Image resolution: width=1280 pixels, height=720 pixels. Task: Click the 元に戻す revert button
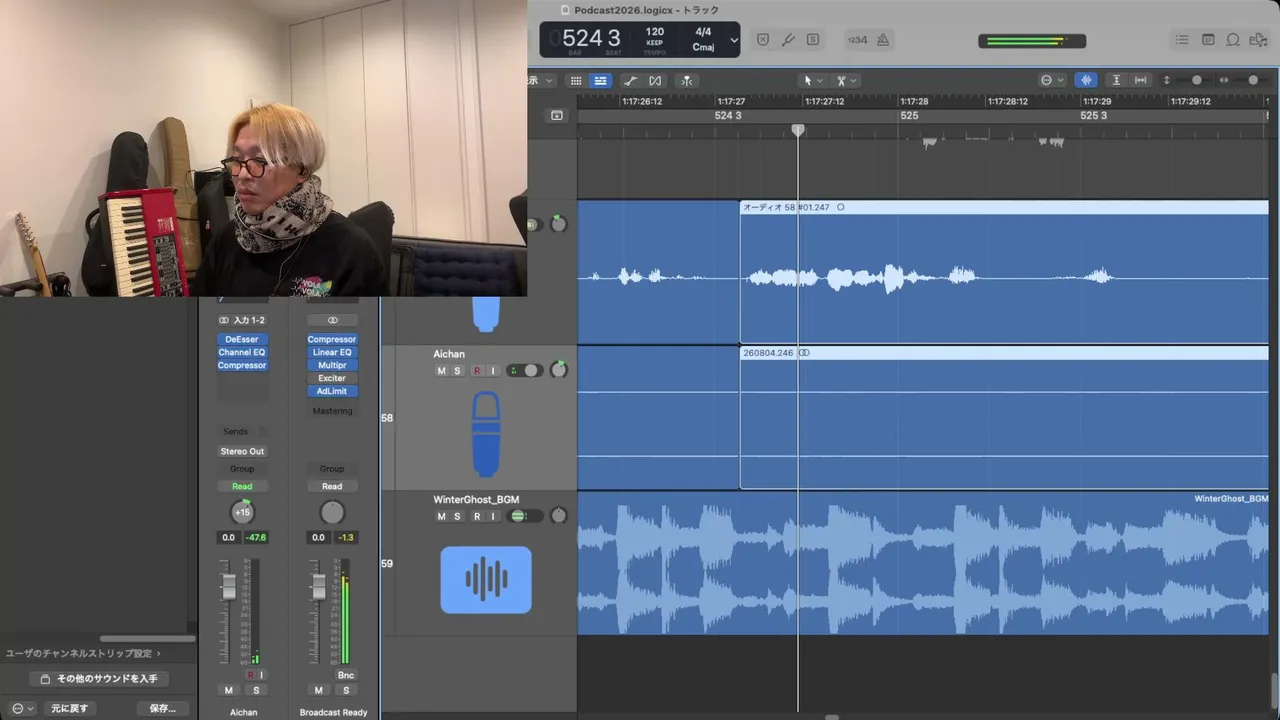coord(70,708)
